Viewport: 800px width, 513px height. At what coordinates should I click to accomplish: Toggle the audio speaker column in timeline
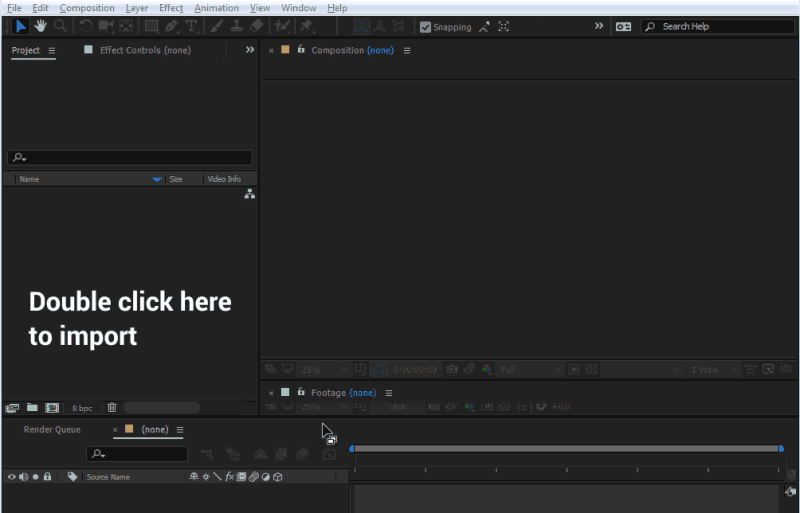pos(23,477)
